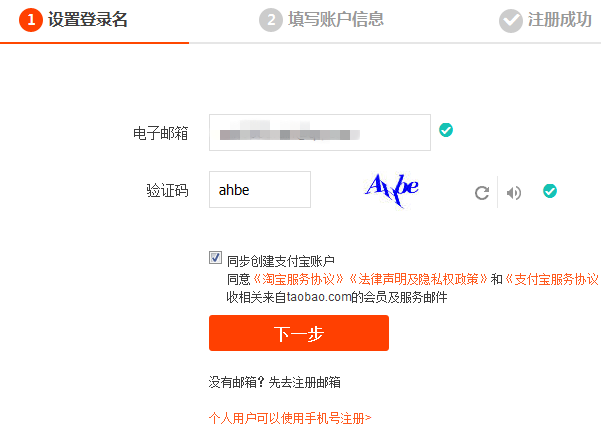601x448 pixels.
Task: Click the distorted captcha image
Action: (x=392, y=190)
